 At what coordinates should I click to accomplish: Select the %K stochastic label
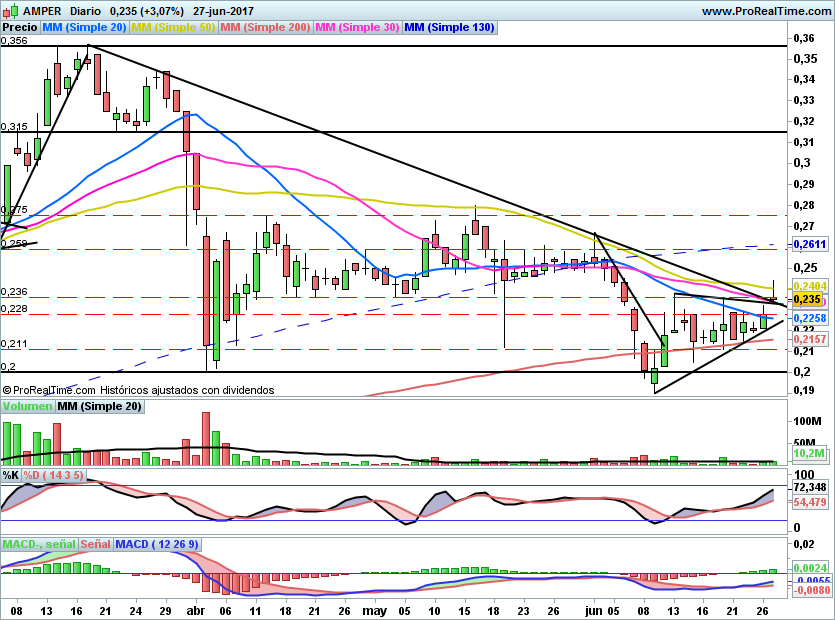click(x=11, y=475)
